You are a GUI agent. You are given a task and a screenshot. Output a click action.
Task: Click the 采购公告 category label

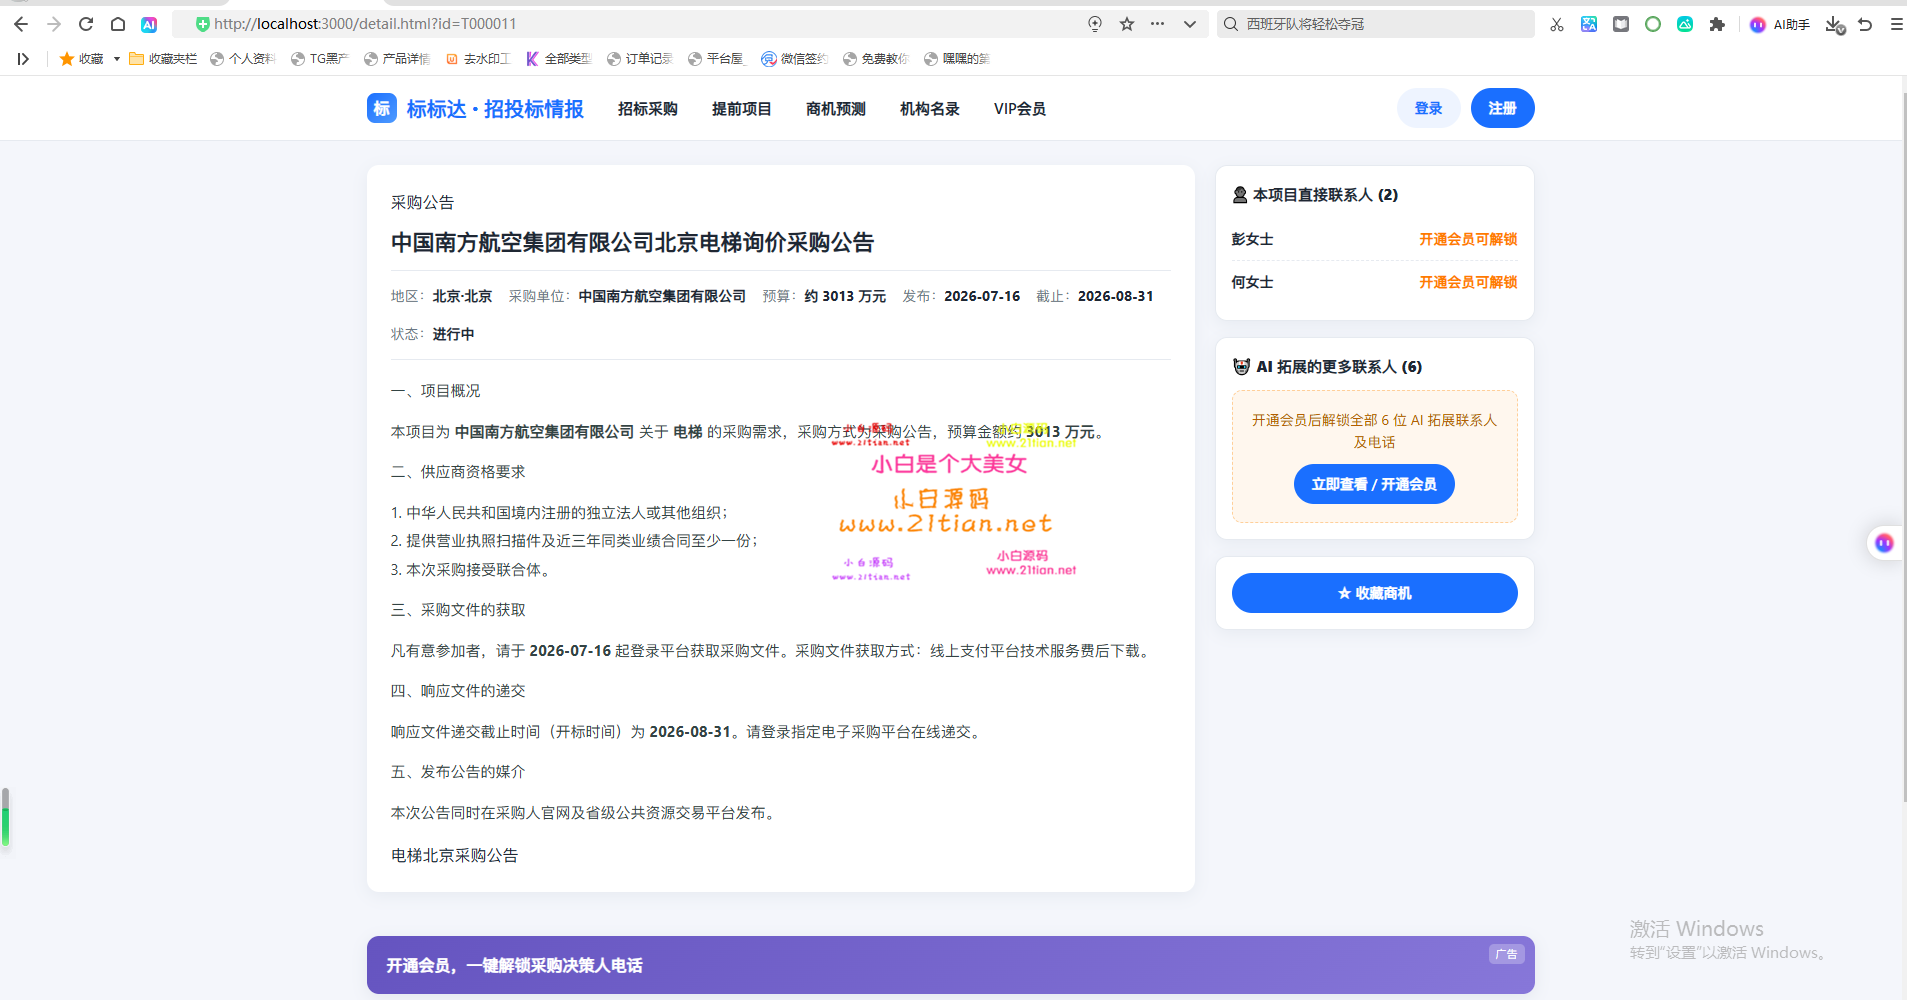pos(422,202)
